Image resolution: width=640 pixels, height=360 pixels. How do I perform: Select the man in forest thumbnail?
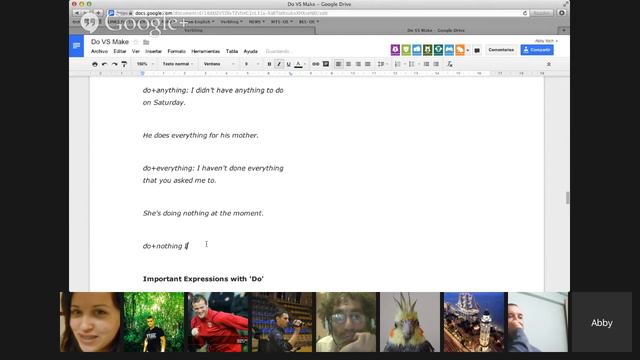pyautogui.click(x=154, y=322)
